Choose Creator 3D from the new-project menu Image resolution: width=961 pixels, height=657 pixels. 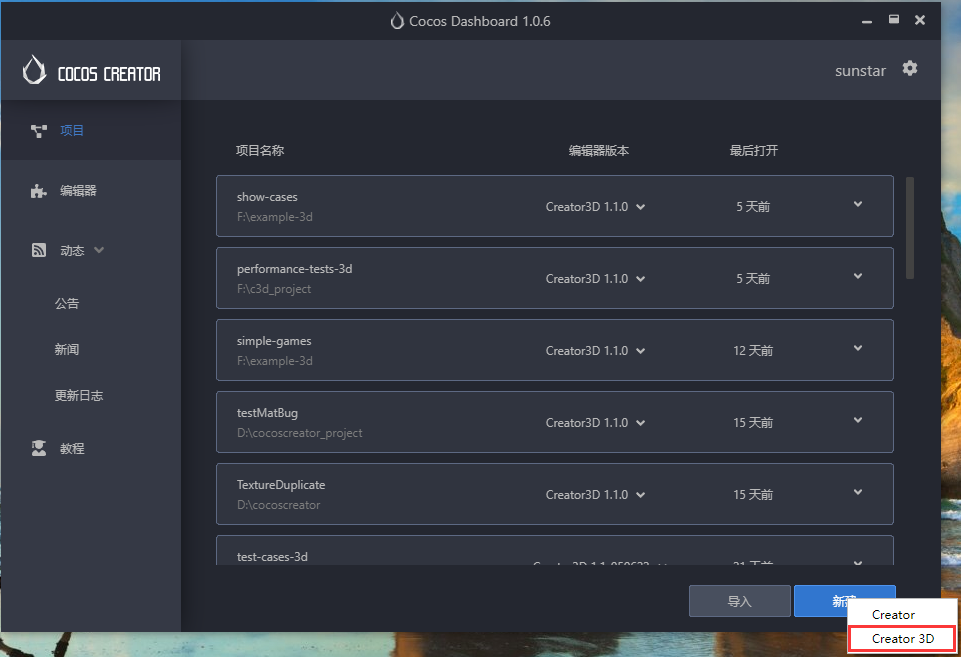(x=902, y=639)
